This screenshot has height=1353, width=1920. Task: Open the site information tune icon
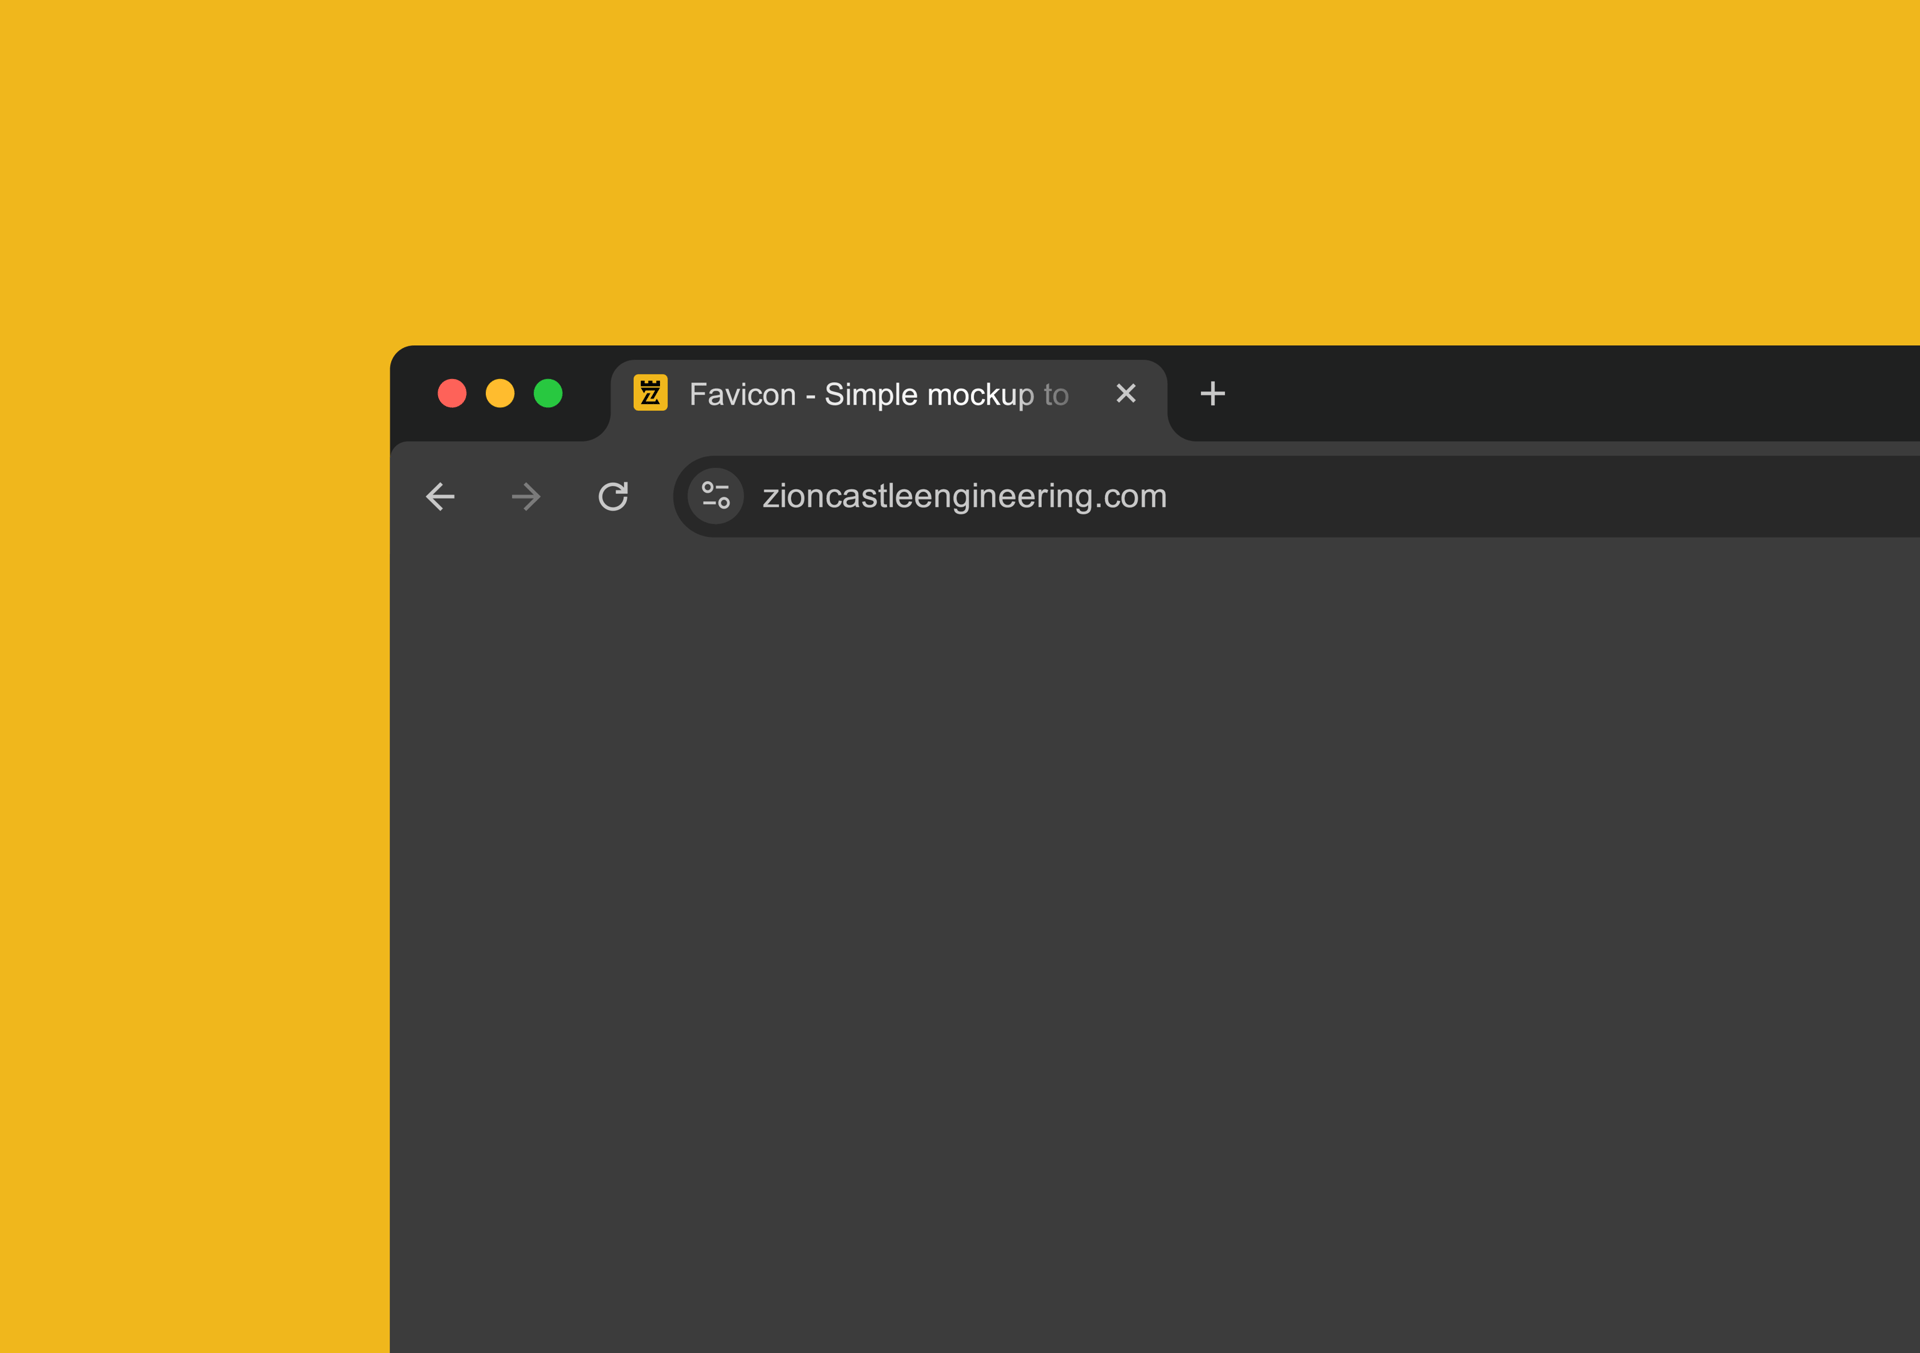[x=716, y=496]
